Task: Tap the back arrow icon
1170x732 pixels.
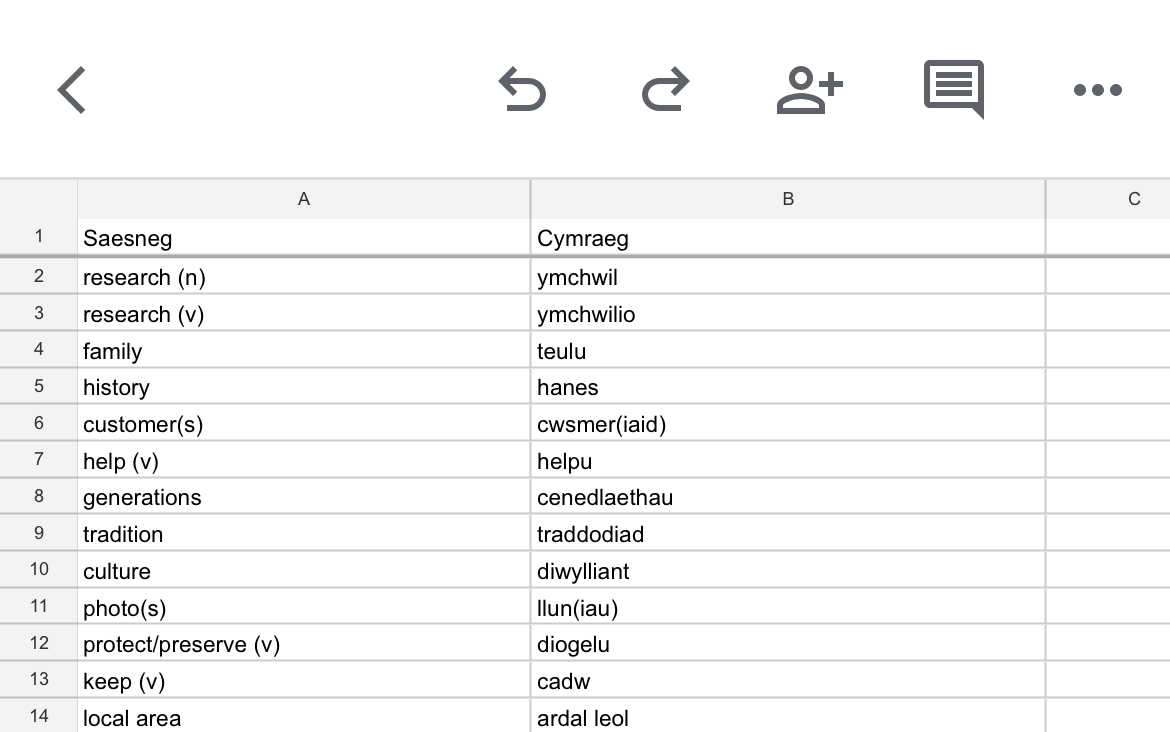Action: click(x=72, y=90)
